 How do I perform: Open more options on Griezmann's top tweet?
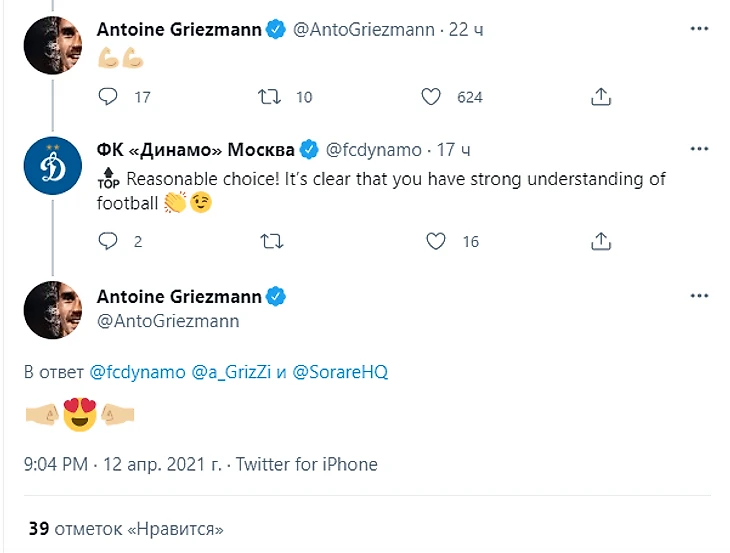pyautogui.click(x=699, y=29)
